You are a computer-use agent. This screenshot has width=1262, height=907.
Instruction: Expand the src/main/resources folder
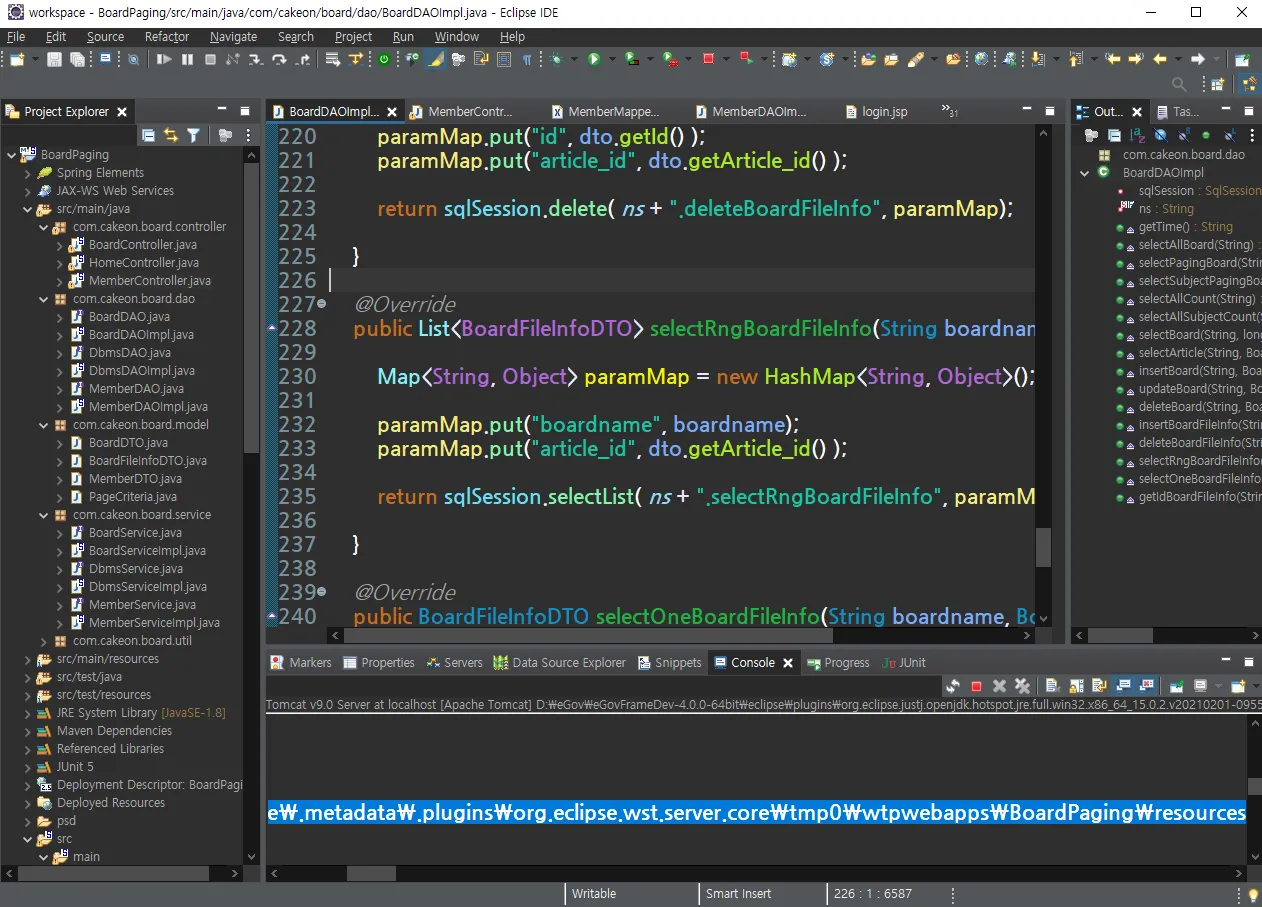point(28,659)
